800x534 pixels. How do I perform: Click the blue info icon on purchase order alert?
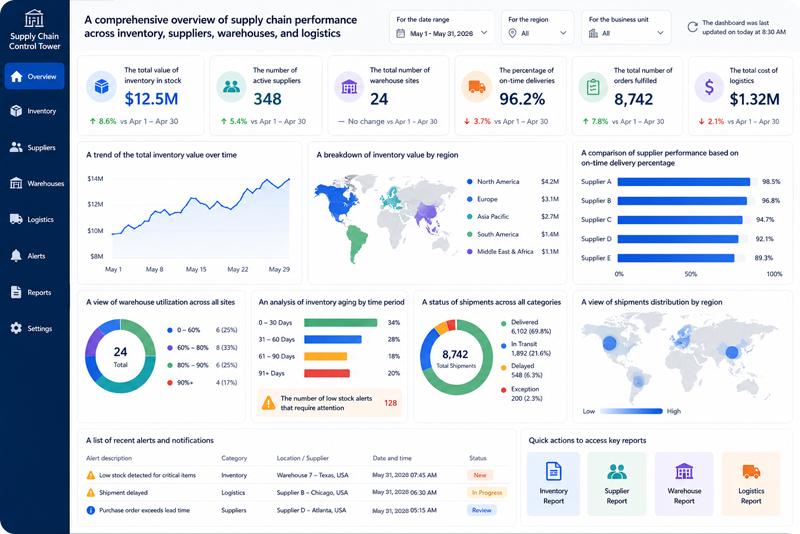(91, 510)
